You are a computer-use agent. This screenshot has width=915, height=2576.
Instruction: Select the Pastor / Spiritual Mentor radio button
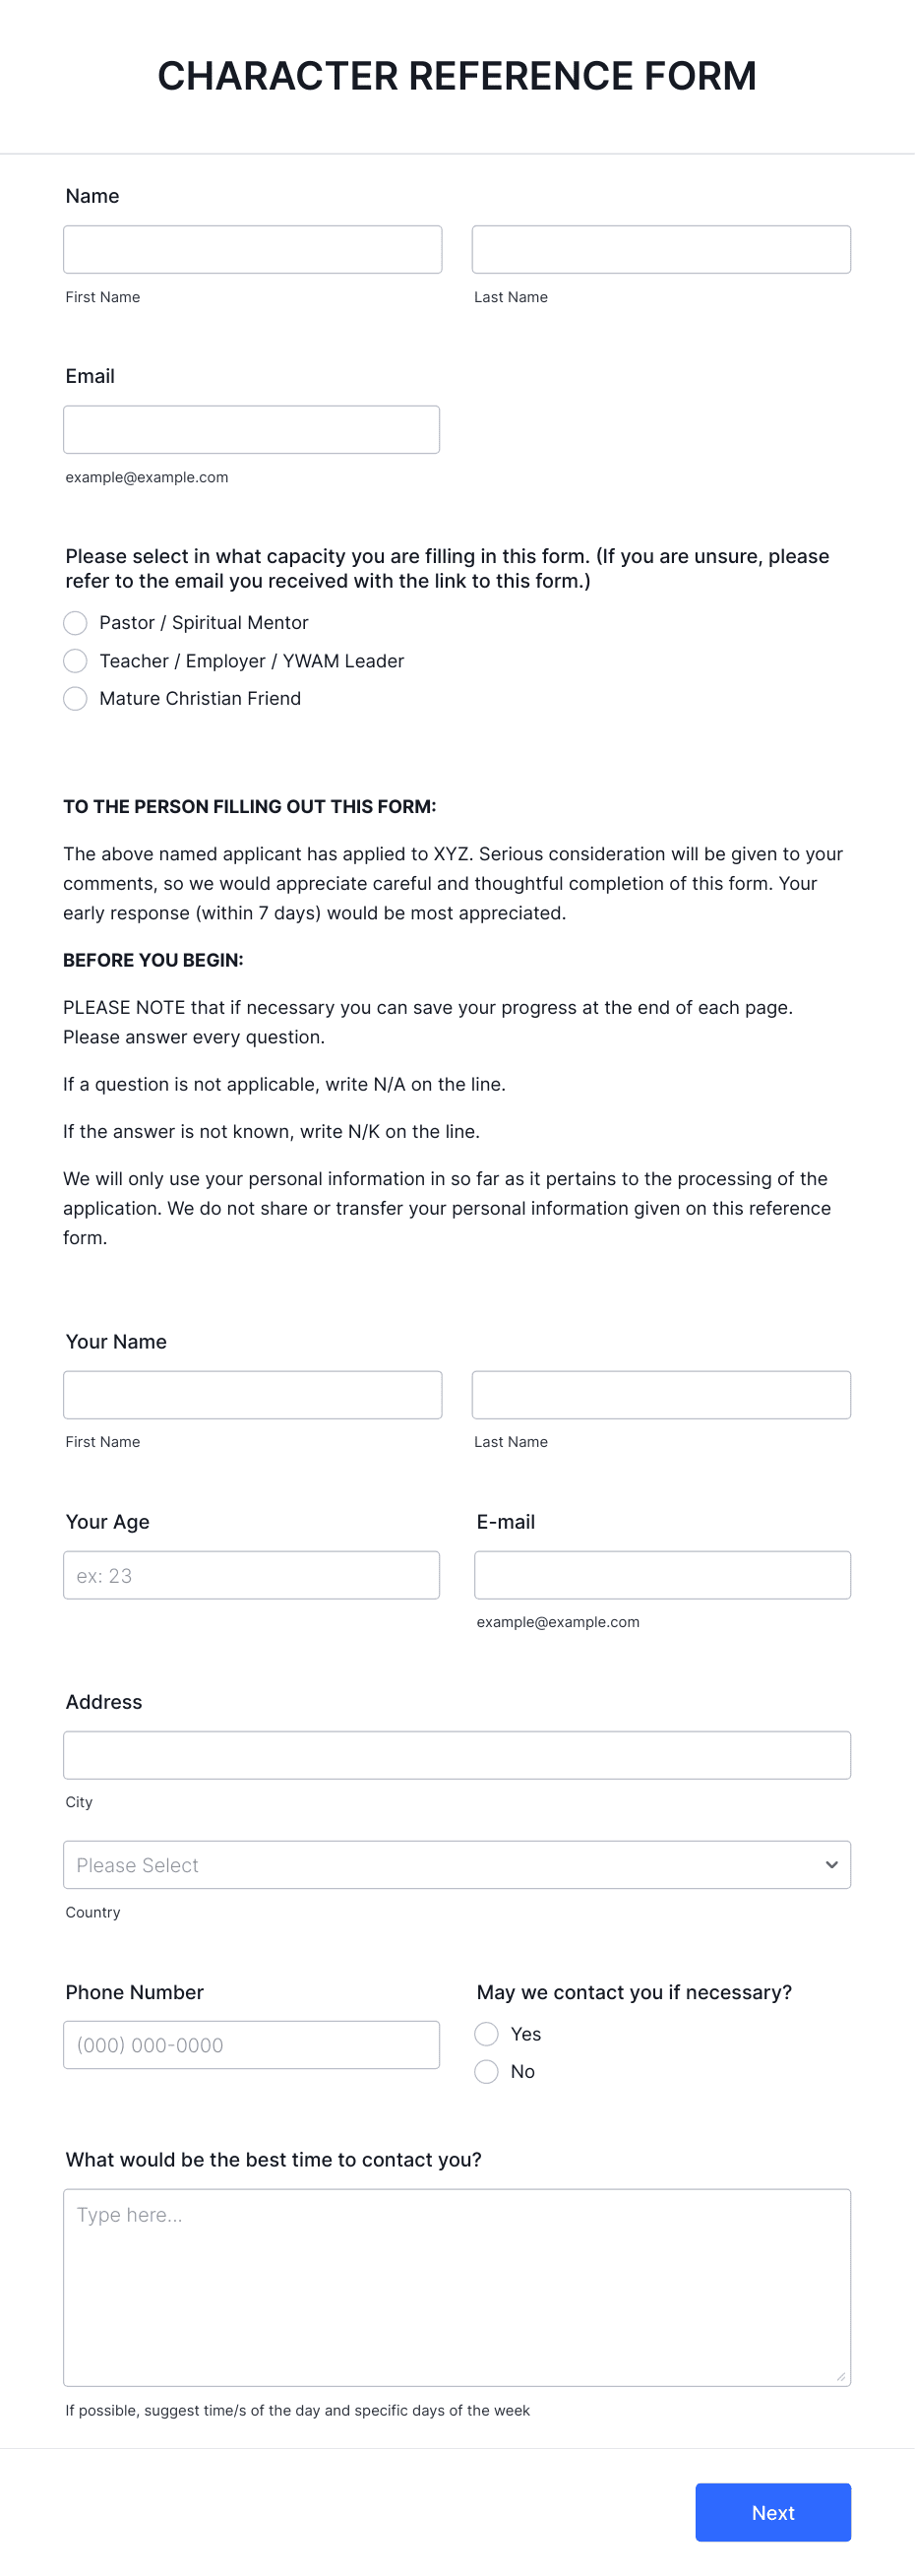pos(75,622)
